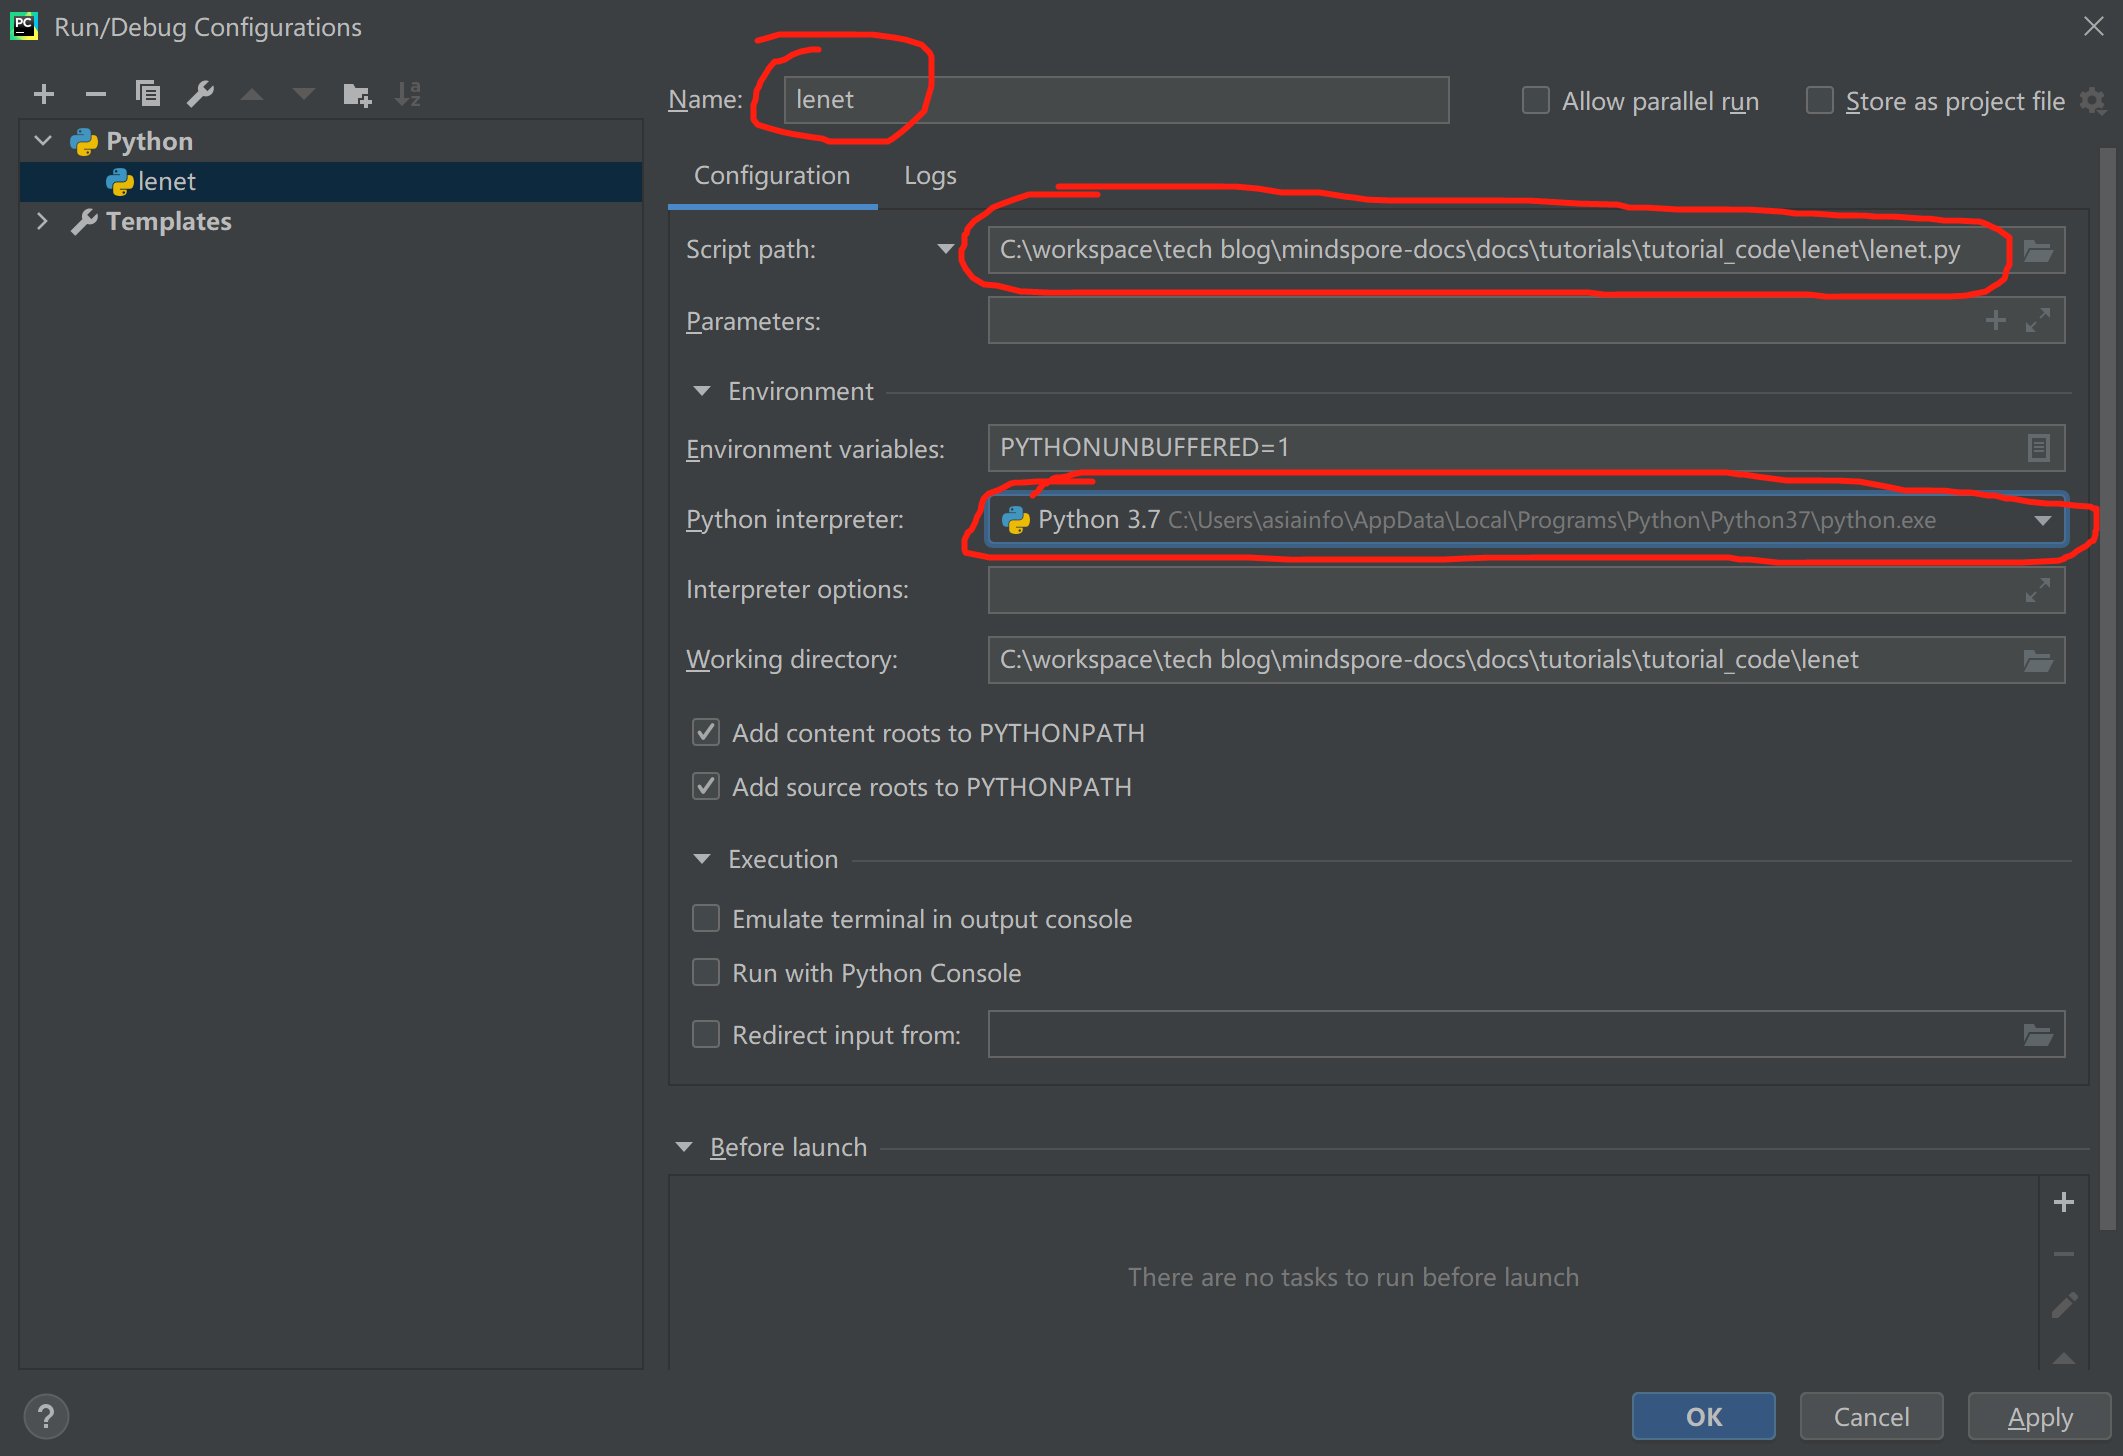Enable Allow parallel run checkbox
Image resolution: width=2123 pixels, height=1456 pixels.
(x=1535, y=101)
